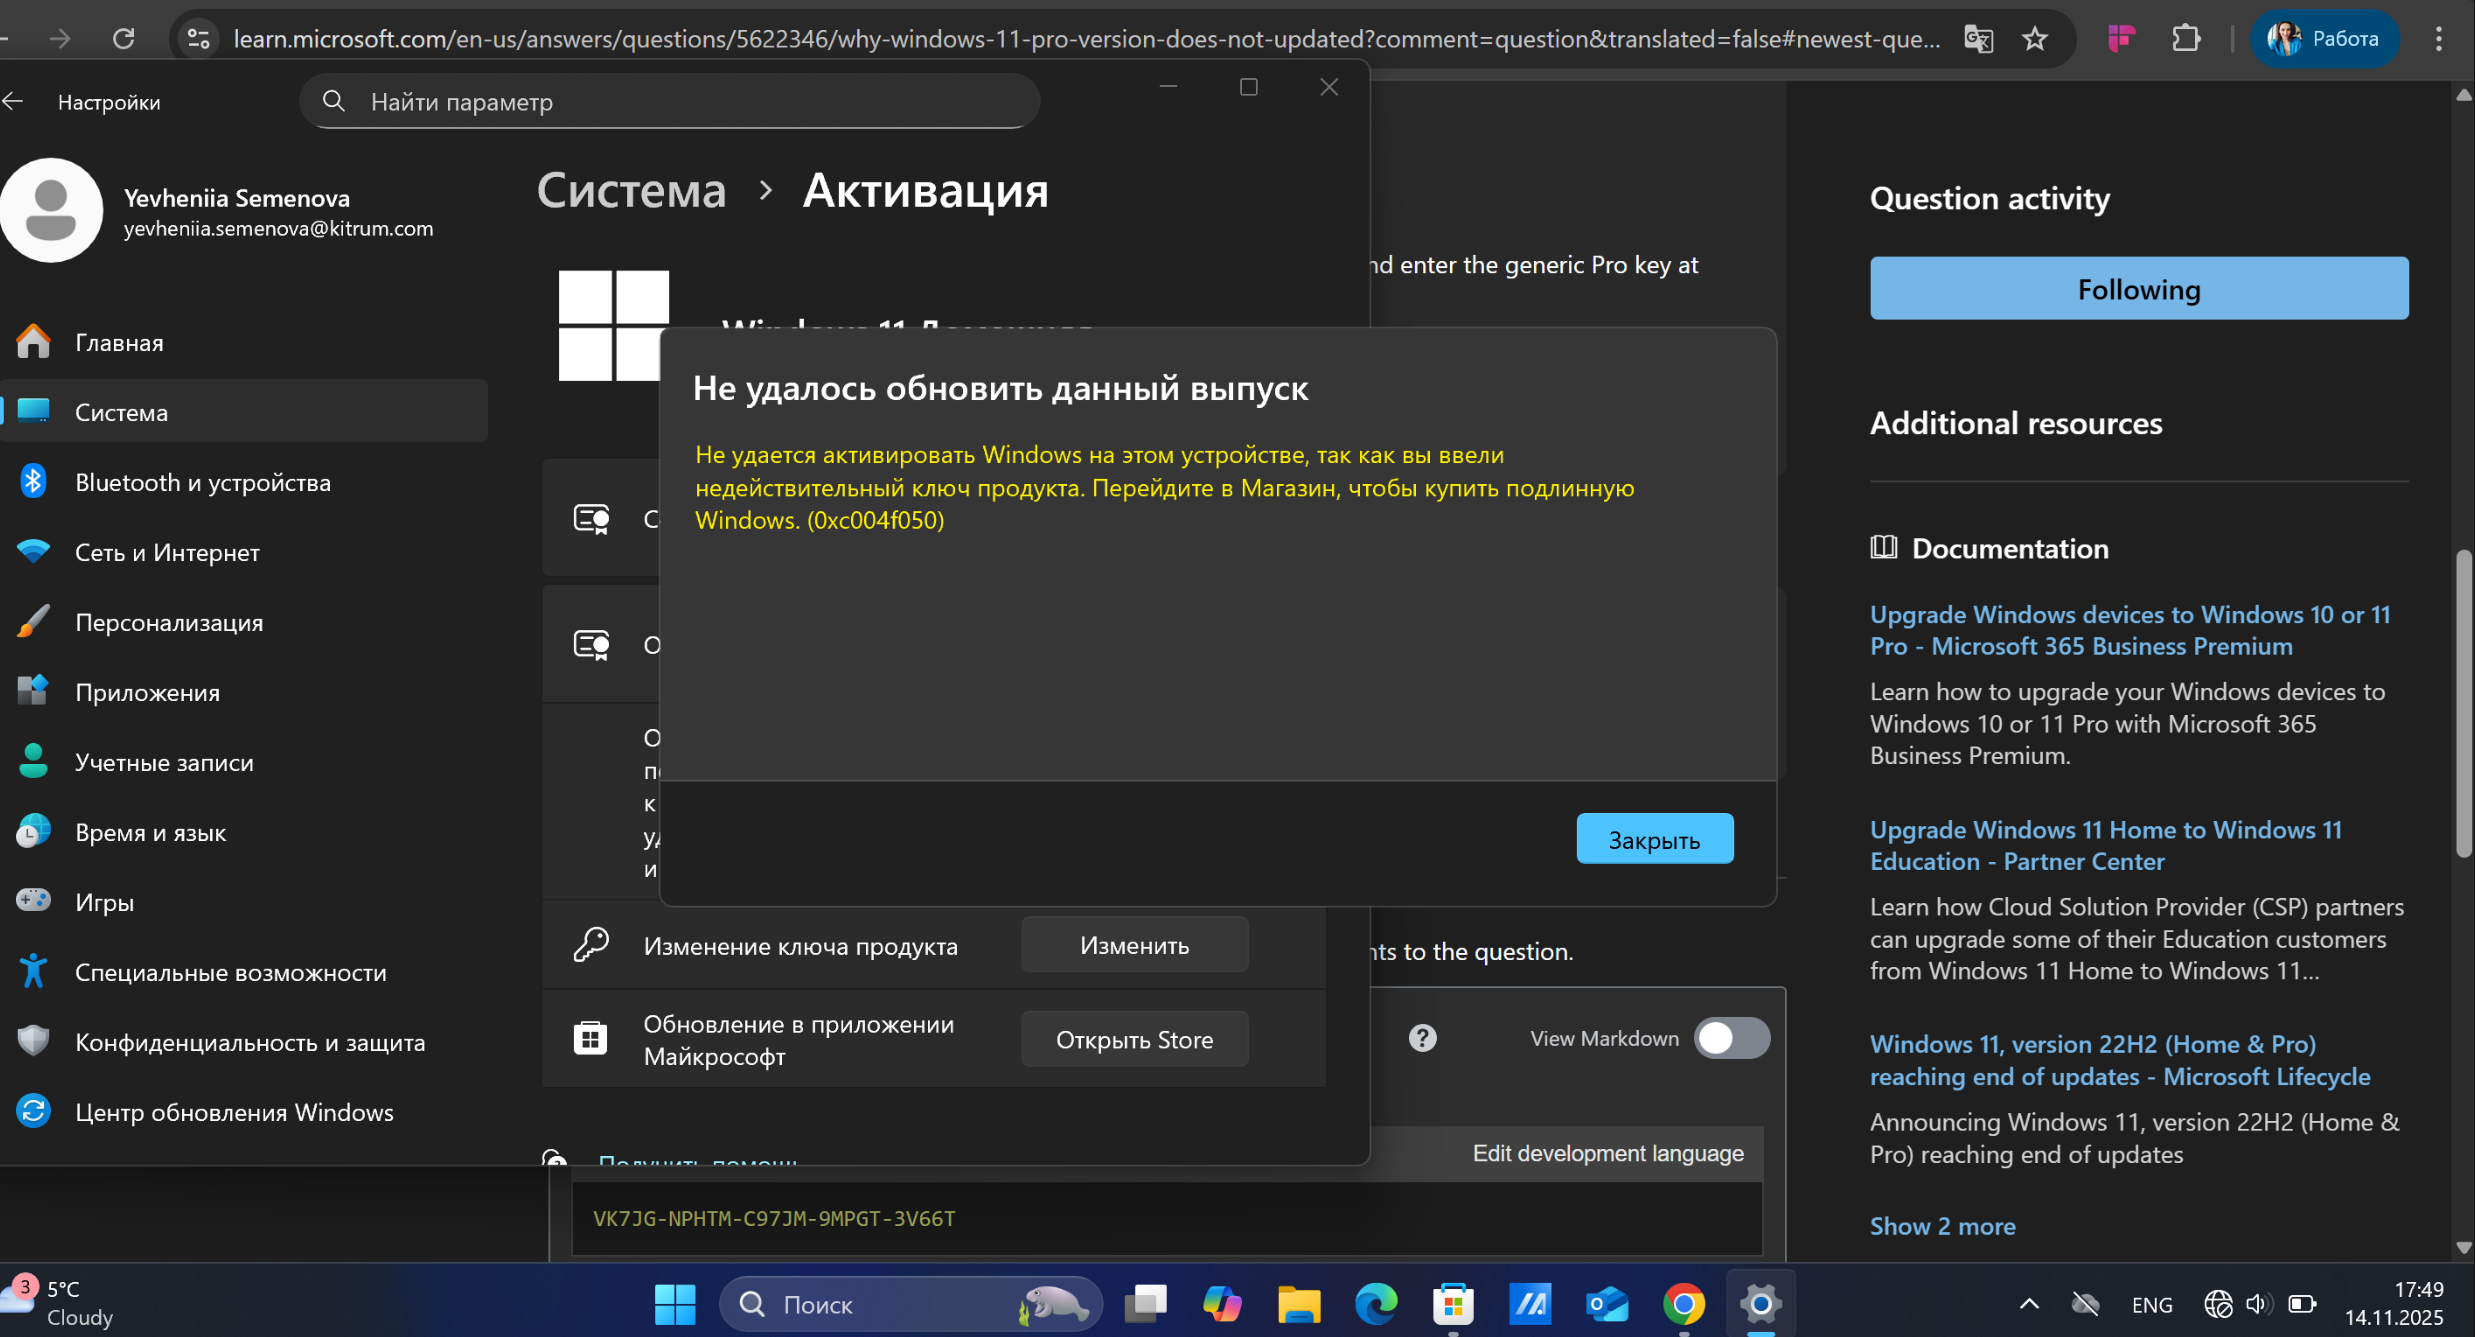Open Сеть и Интернет section
Viewport: 2475px width, 1337px height.
tap(244, 552)
